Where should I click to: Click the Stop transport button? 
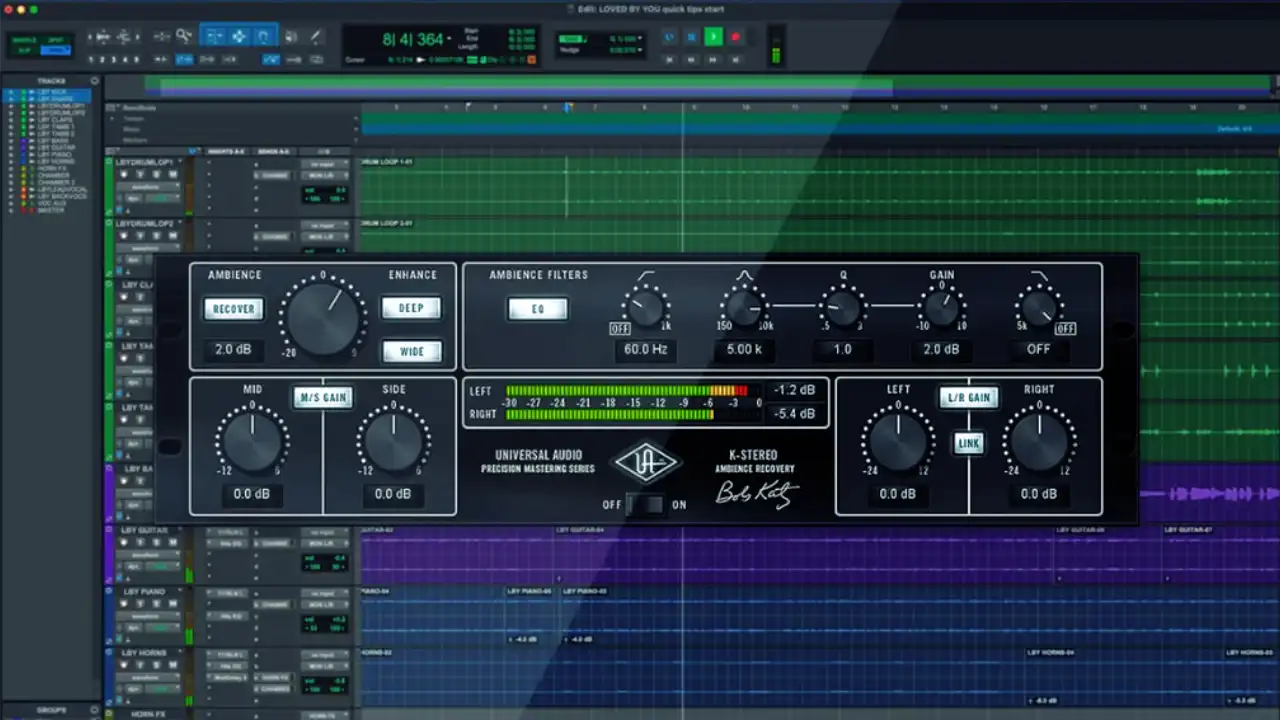click(x=691, y=37)
